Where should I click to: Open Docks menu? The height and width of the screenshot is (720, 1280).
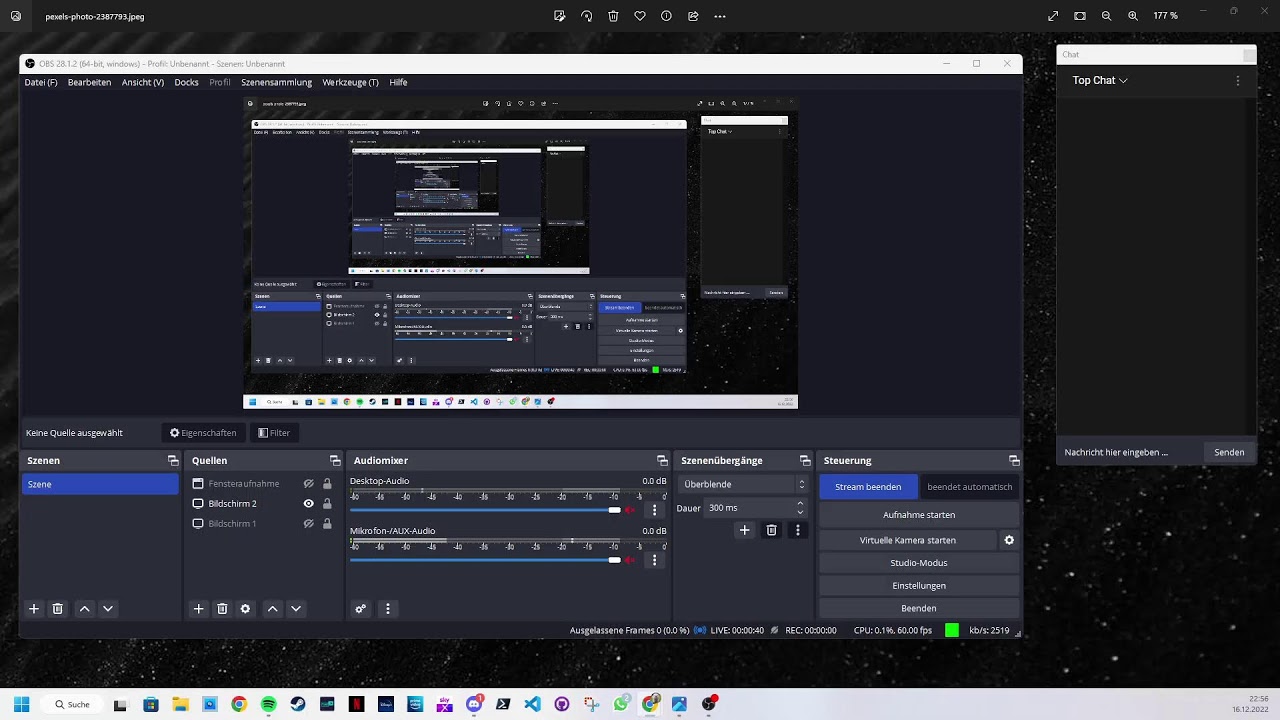186,82
